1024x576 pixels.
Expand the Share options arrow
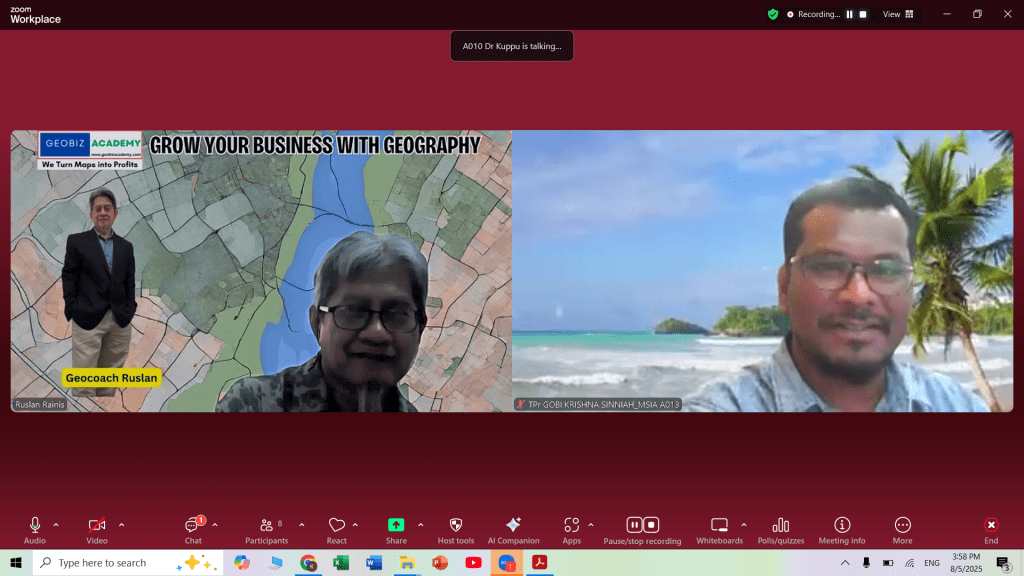(x=420, y=524)
